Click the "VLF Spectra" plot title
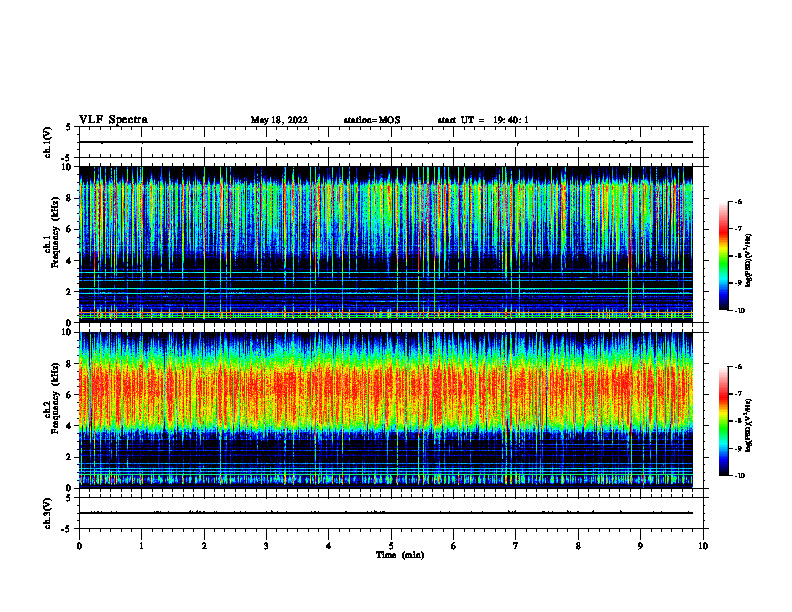The height and width of the screenshot is (612, 792). (113, 120)
